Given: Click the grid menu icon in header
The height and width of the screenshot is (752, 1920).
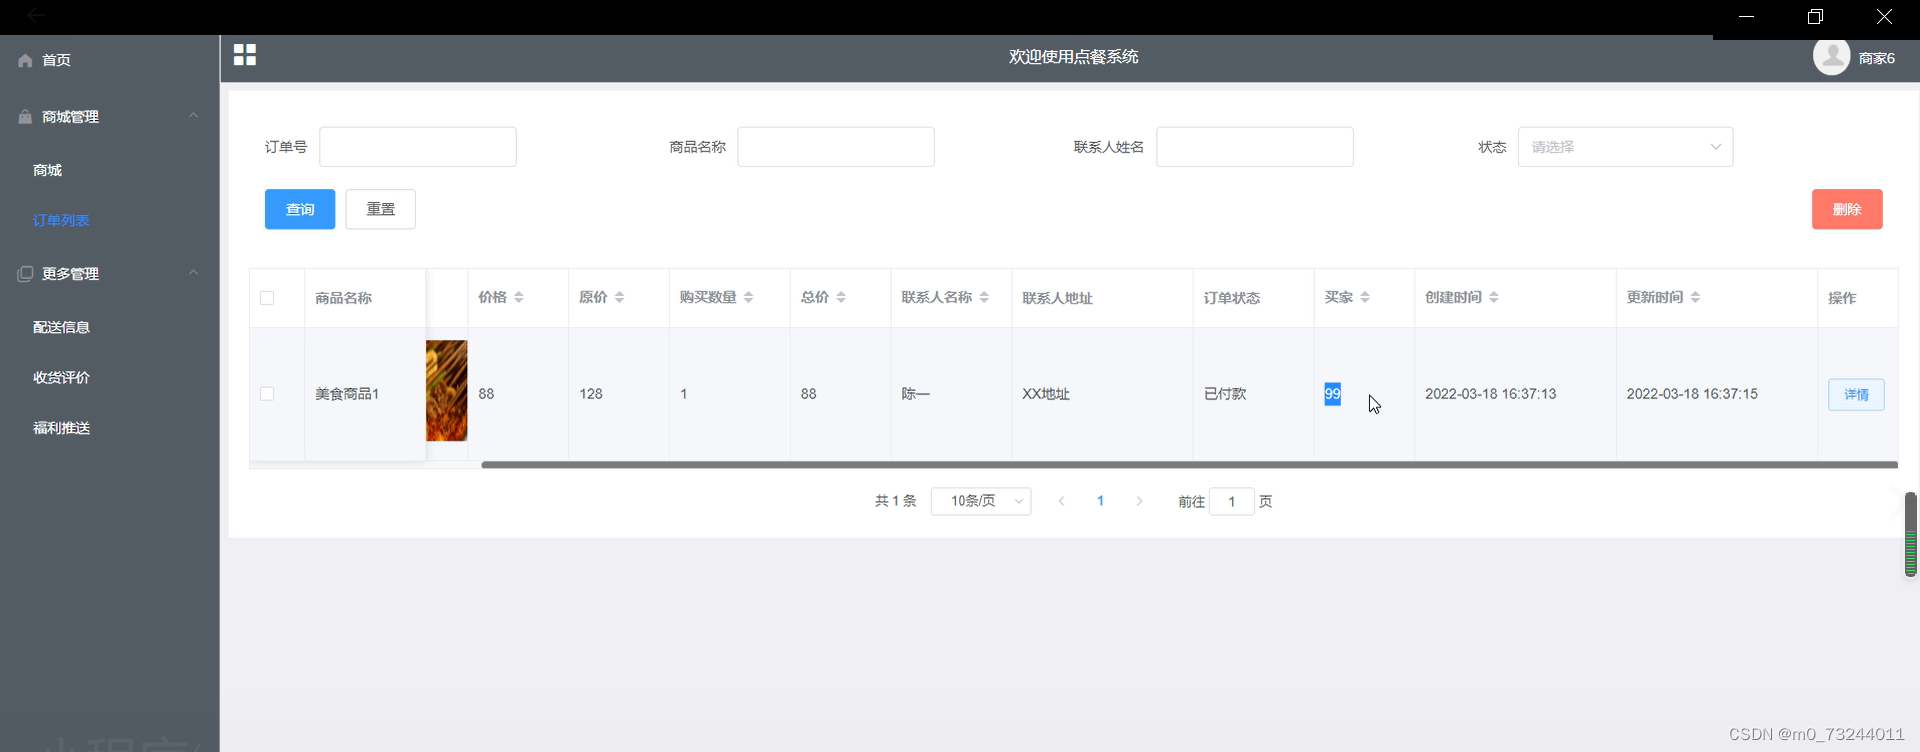Looking at the screenshot, I should 245,55.
